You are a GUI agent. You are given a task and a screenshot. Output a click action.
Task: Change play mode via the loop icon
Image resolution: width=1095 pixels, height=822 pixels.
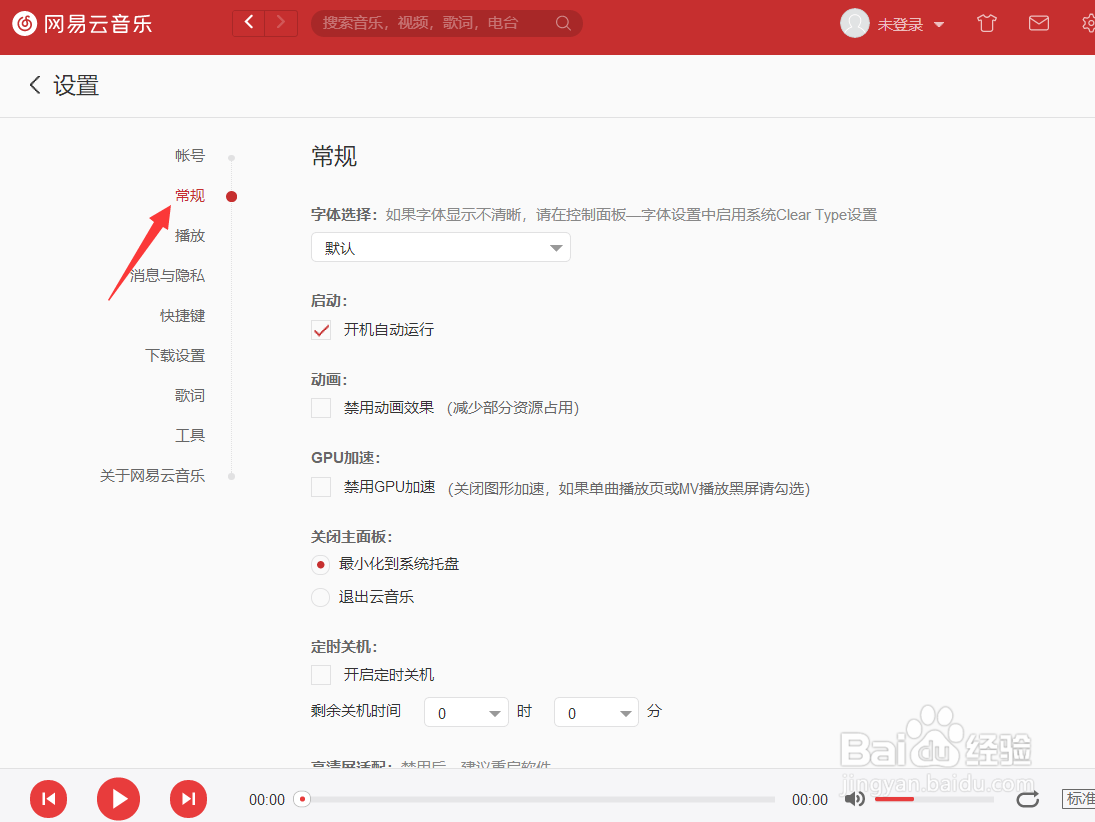pyautogui.click(x=1027, y=799)
